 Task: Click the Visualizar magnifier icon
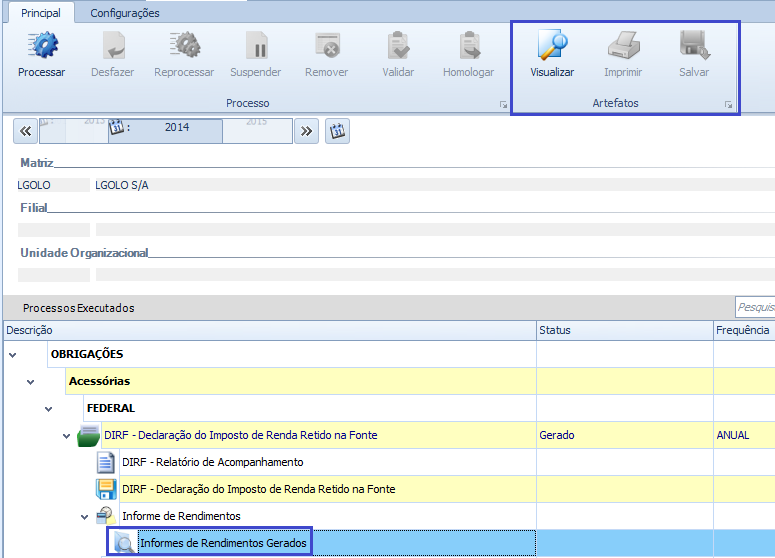point(552,46)
